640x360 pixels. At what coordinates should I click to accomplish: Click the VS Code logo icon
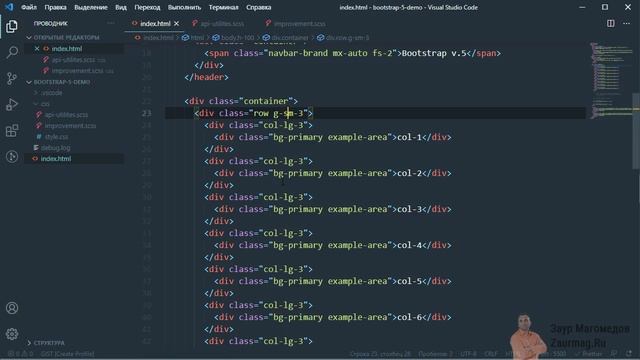(9, 7)
